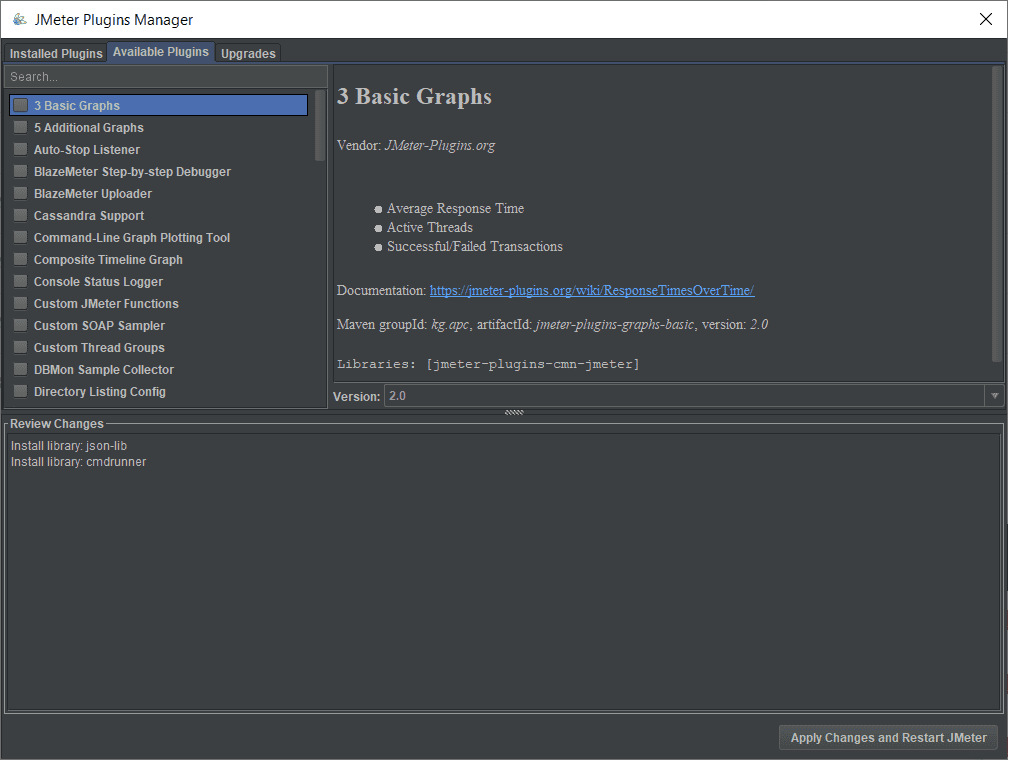Click the '3 Basic Graphs' heading
This screenshot has width=1012, height=763.
click(x=416, y=96)
